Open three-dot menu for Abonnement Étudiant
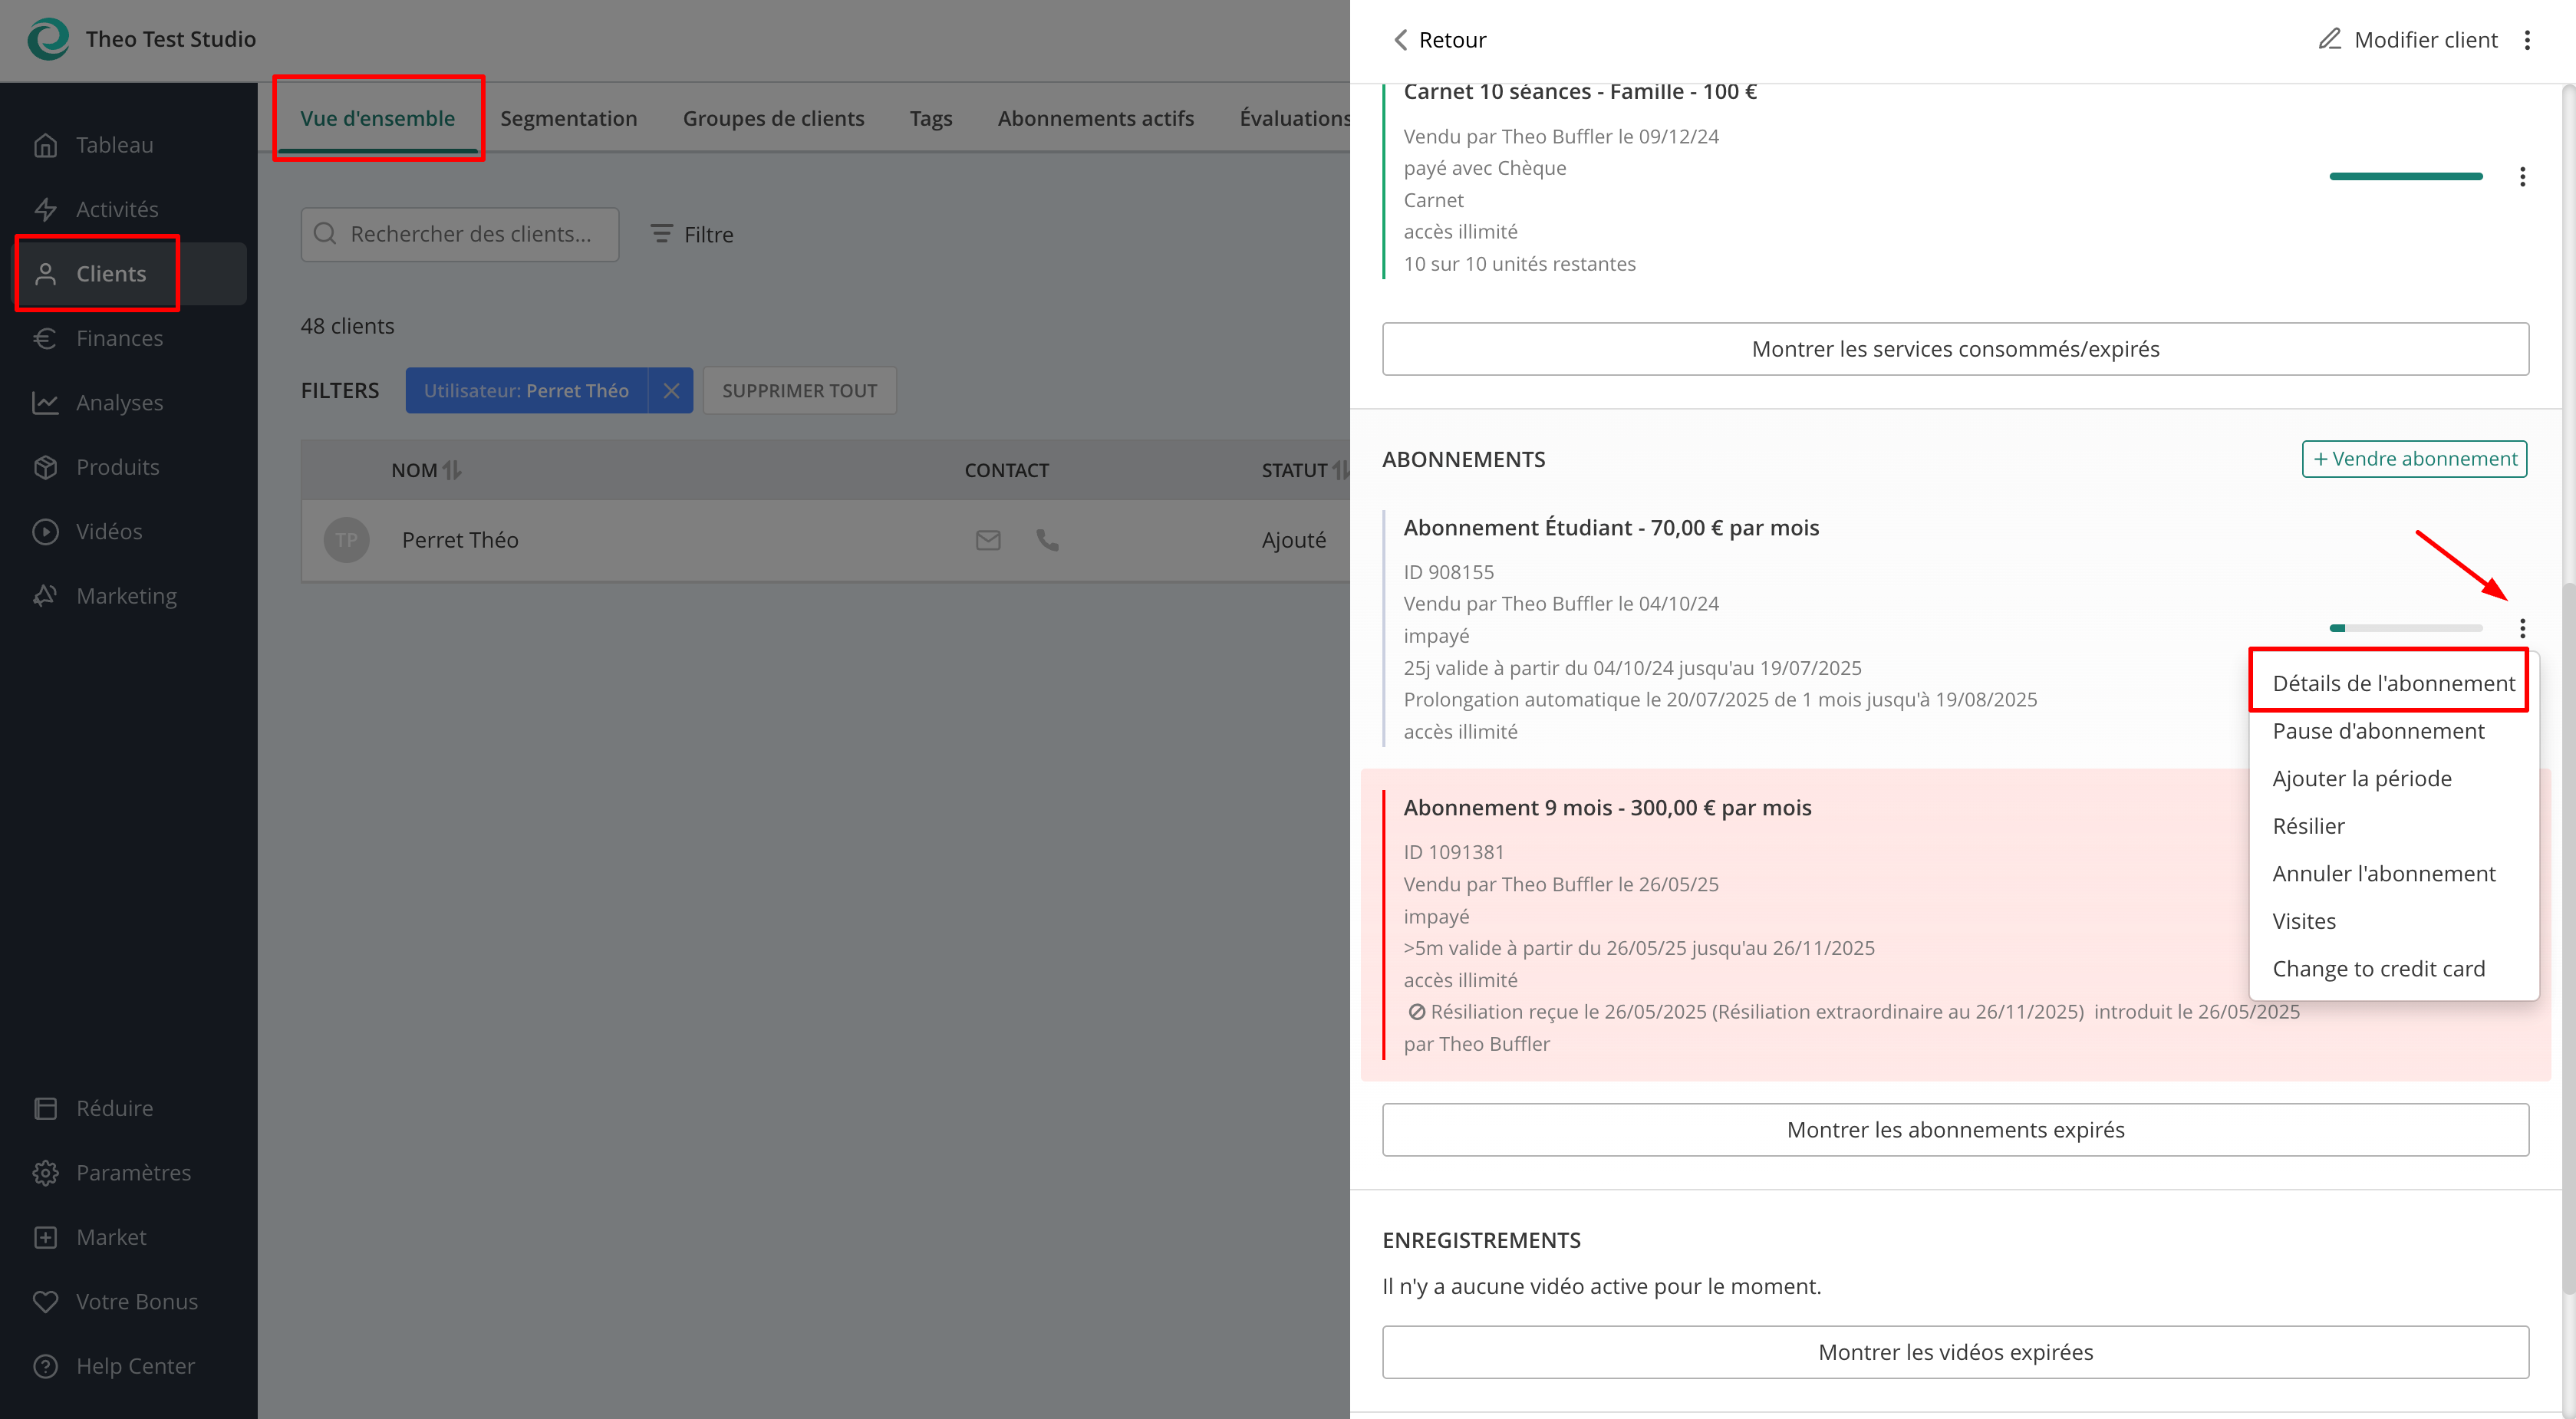The width and height of the screenshot is (2576, 1419). [x=2522, y=628]
